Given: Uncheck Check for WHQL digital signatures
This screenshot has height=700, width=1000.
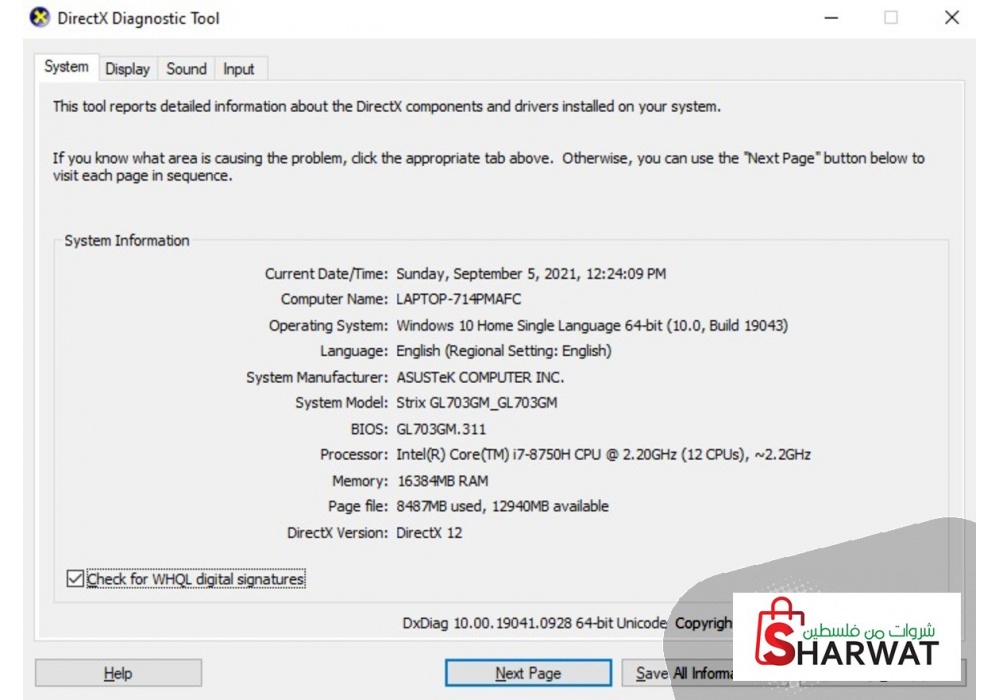Looking at the screenshot, I should (x=75, y=579).
